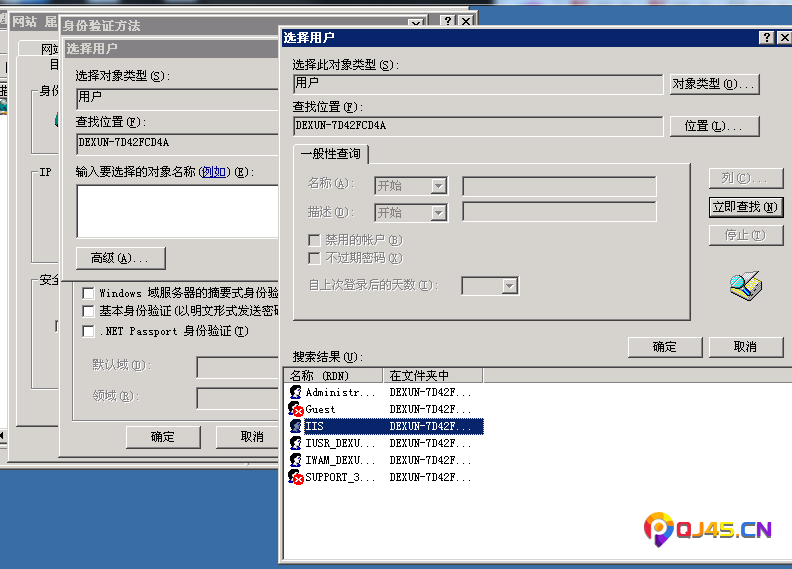The height and width of the screenshot is (569, 792).
Task: Select the disabled Guest account icon
Action: pyautogui.click(x=295, y=410)
